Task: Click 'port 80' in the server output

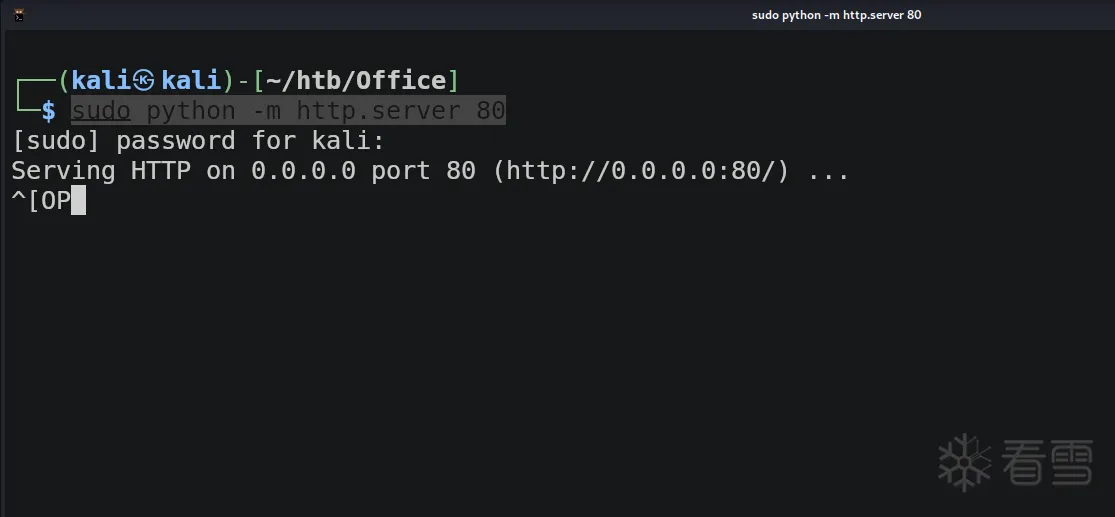Action: (x=423, y=171)
